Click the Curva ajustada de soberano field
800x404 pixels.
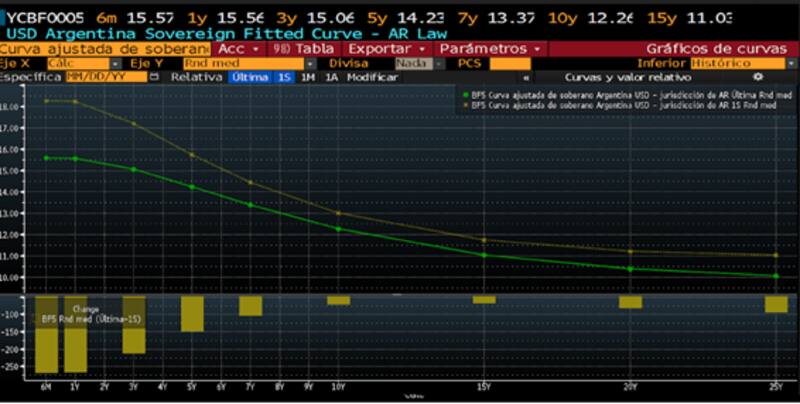tap(104, 48)
